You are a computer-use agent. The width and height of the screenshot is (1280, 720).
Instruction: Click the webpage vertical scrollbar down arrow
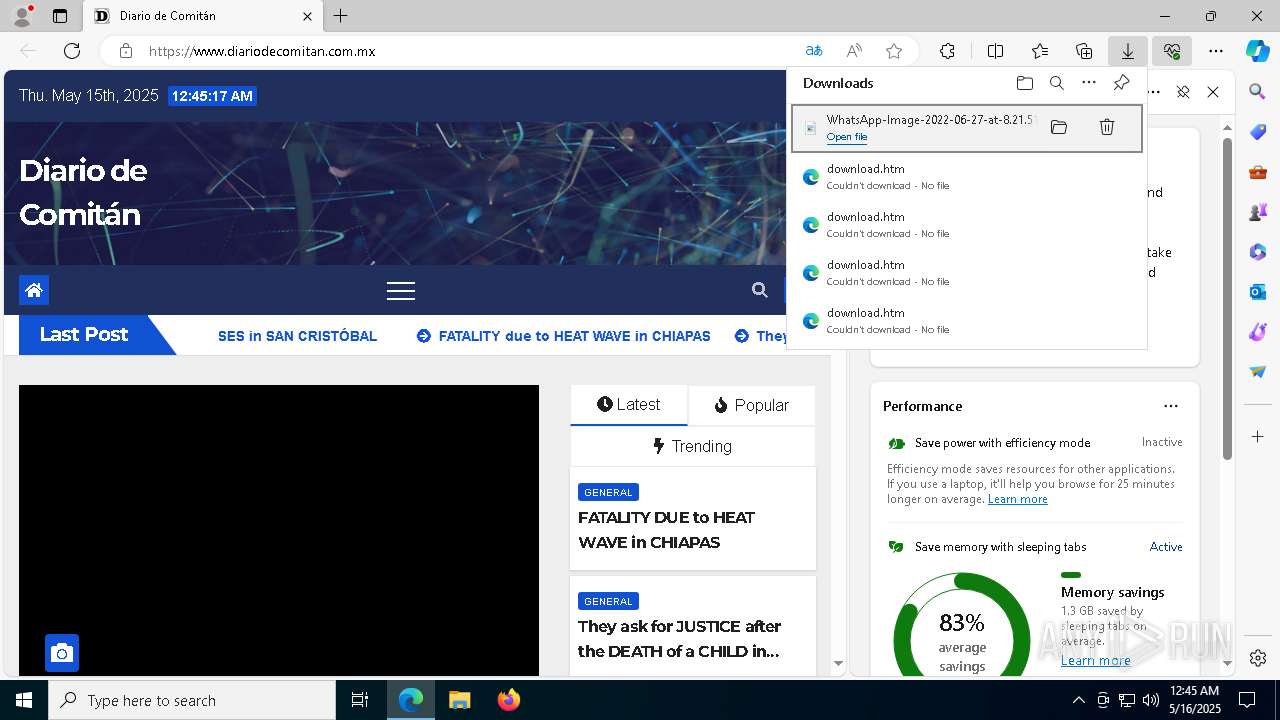tap(838, 663)
